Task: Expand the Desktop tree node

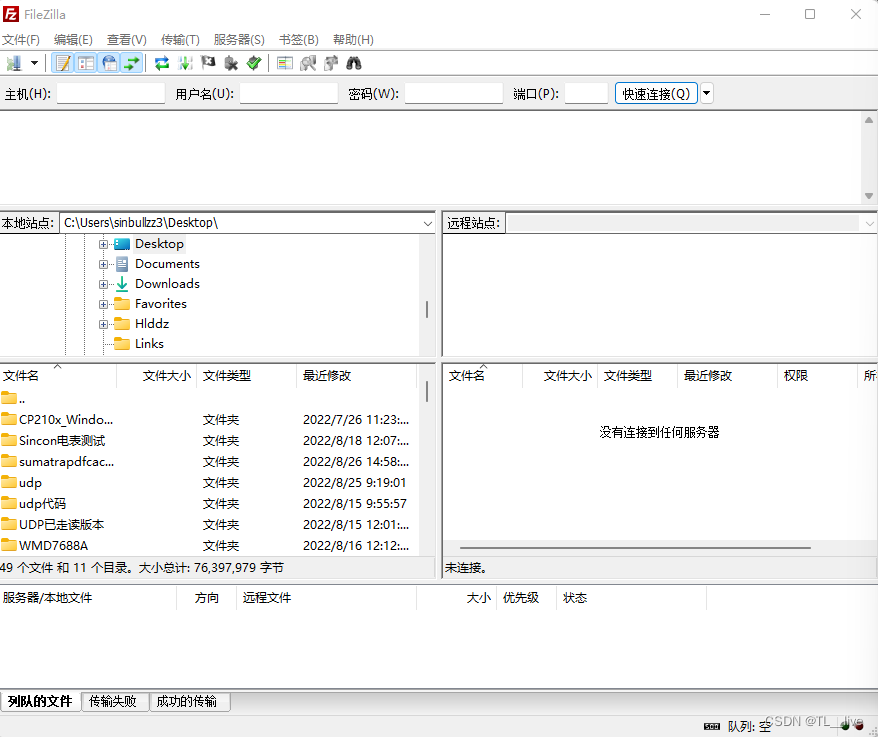Action: coord(103,244)
